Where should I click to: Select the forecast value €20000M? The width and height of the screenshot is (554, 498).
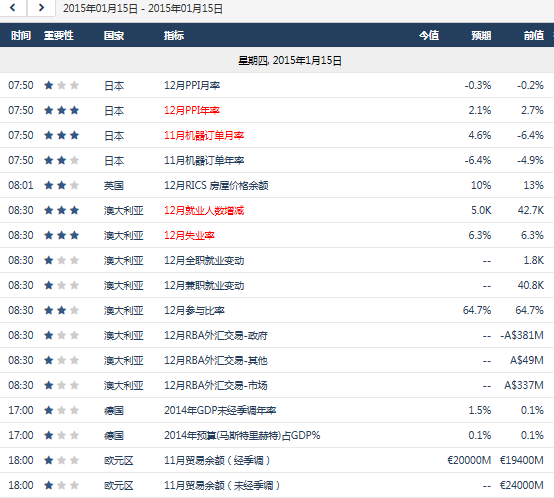click(469, 461)
